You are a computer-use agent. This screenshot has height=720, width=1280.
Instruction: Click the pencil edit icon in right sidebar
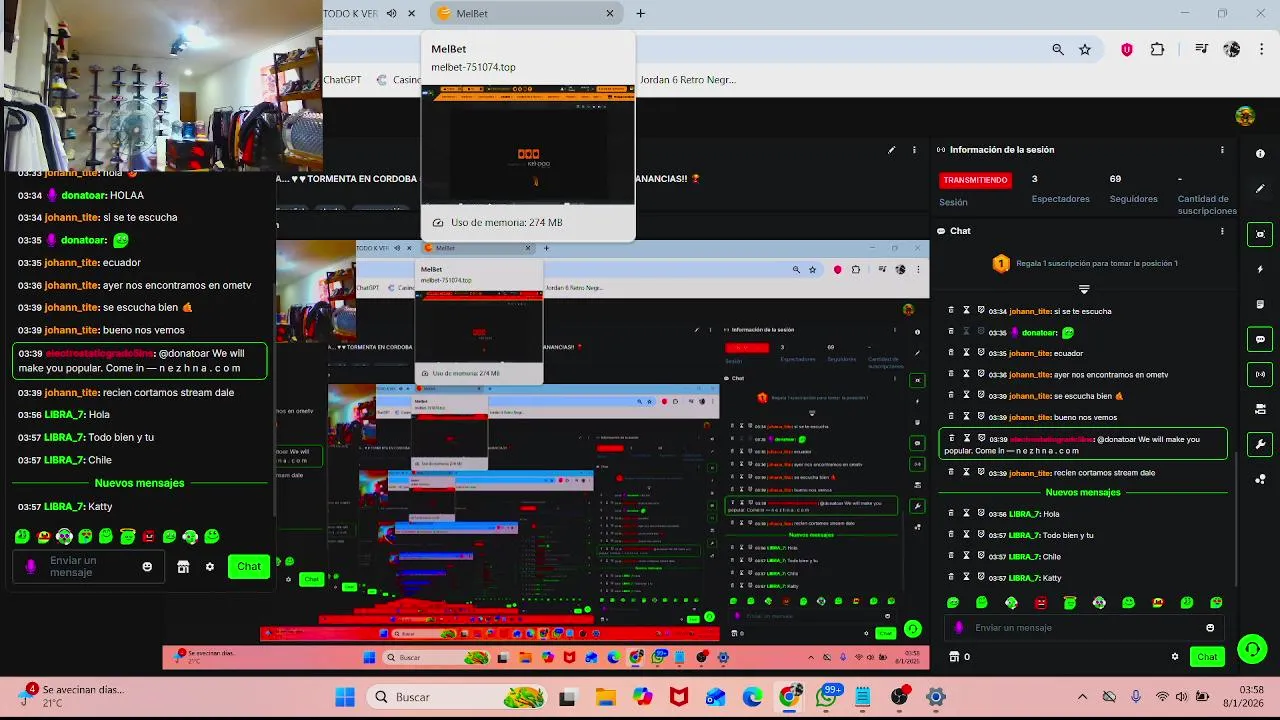(1260, 189)
